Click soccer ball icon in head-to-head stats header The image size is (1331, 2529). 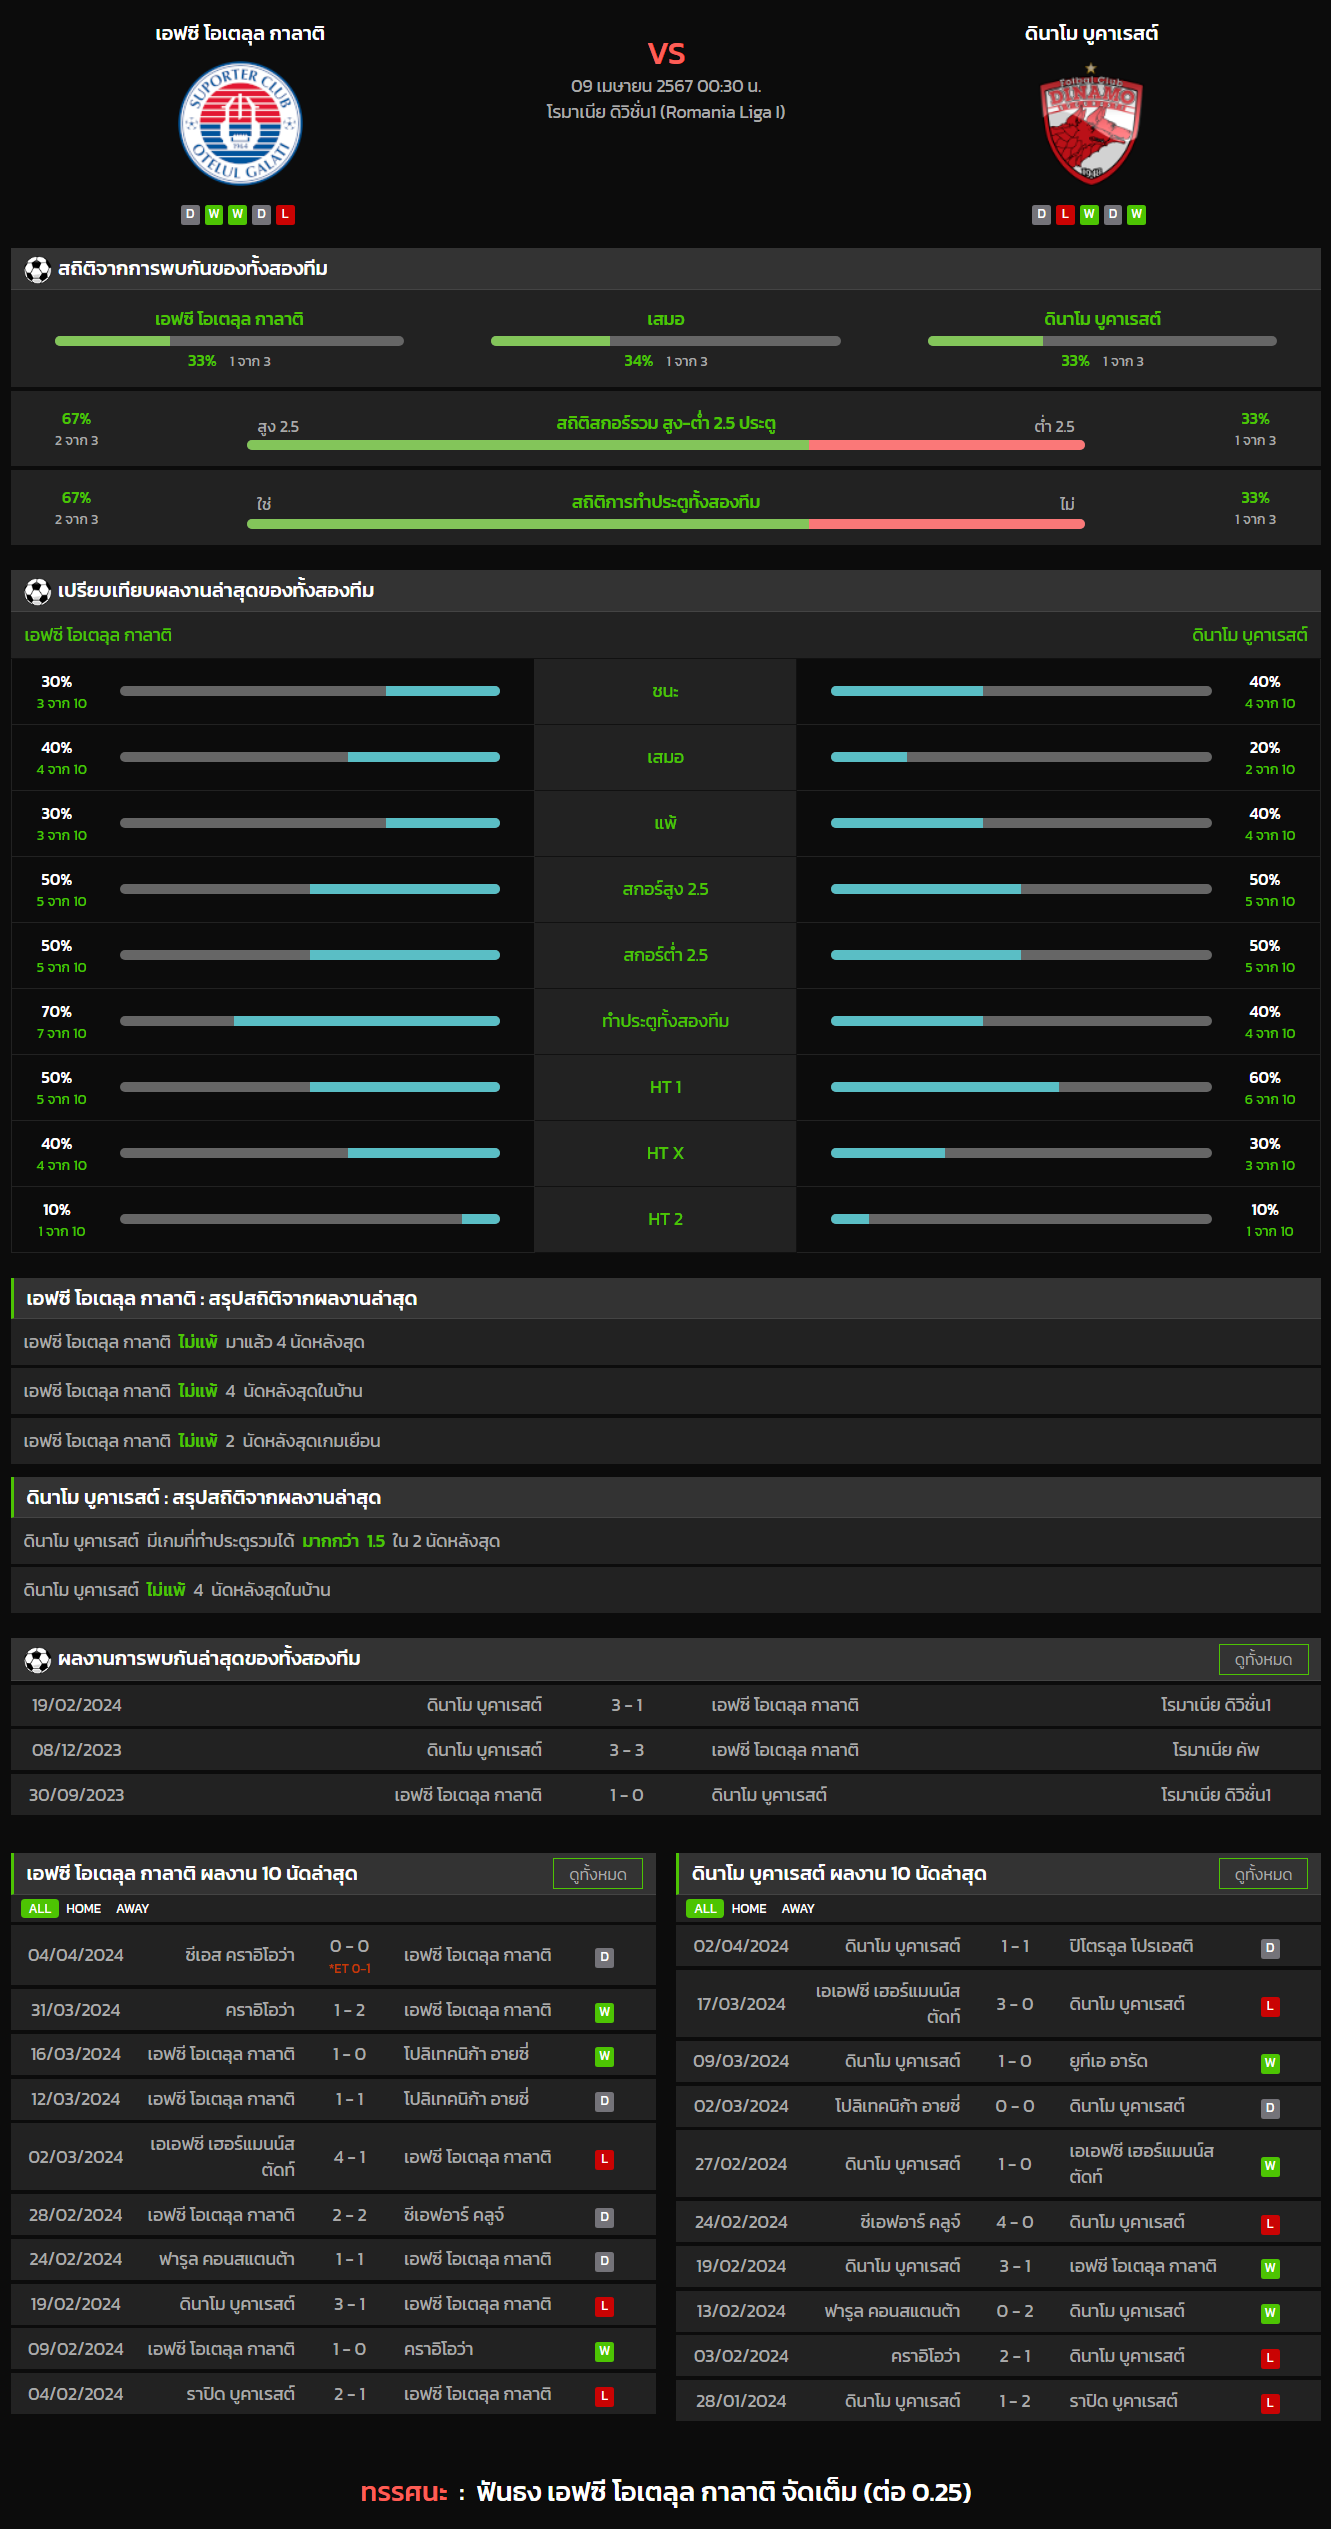(x=38, y=269)
